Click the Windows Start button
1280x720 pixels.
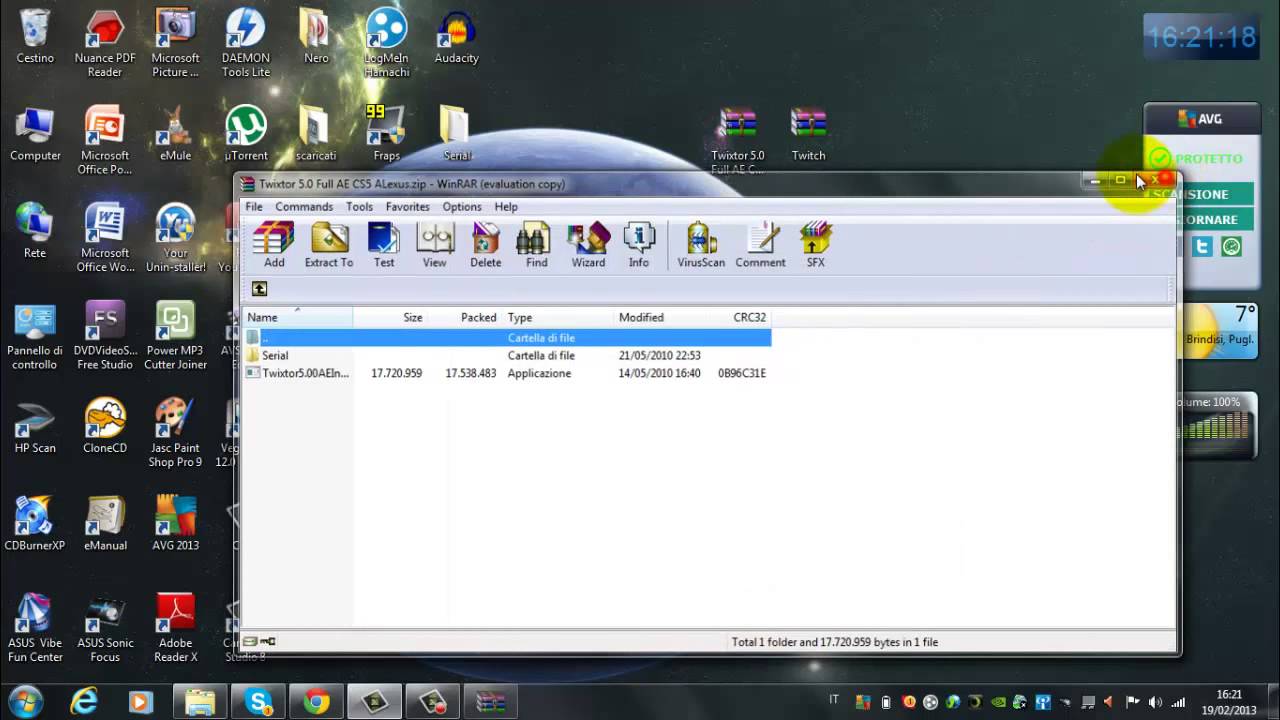(x=25, y=702)
